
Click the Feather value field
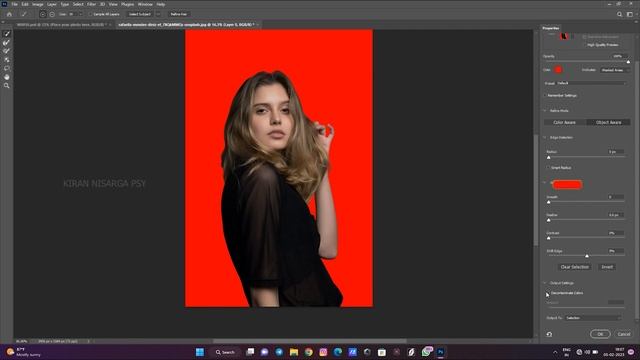(616, 215)
